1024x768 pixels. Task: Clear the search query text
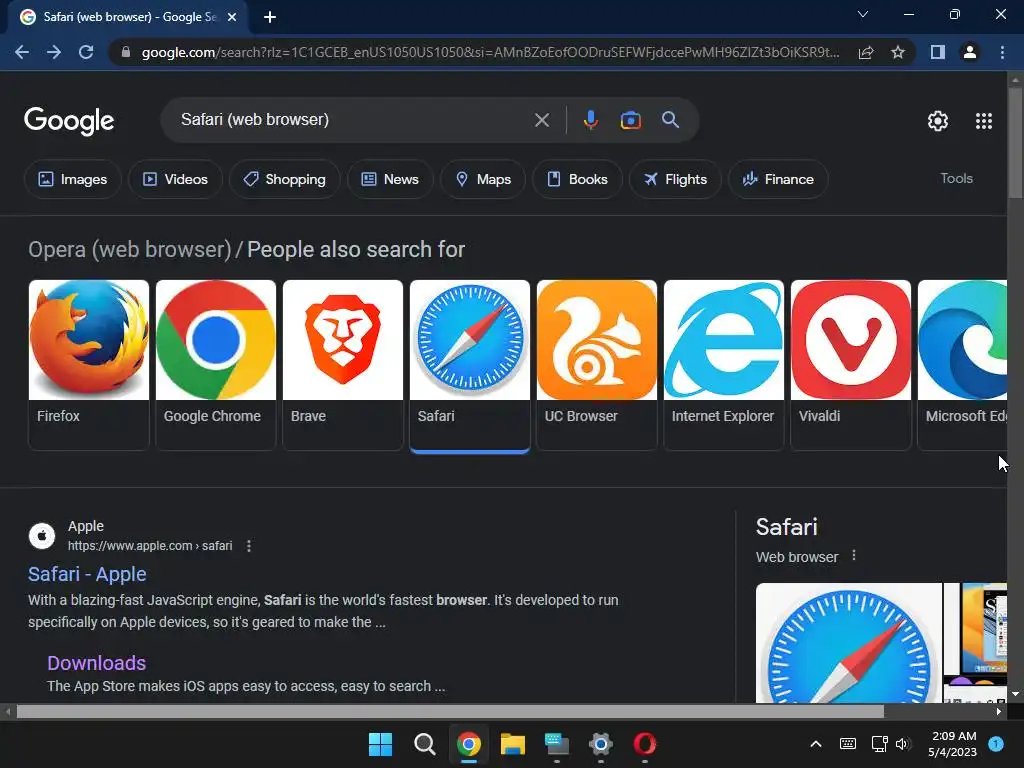point(541,120)
